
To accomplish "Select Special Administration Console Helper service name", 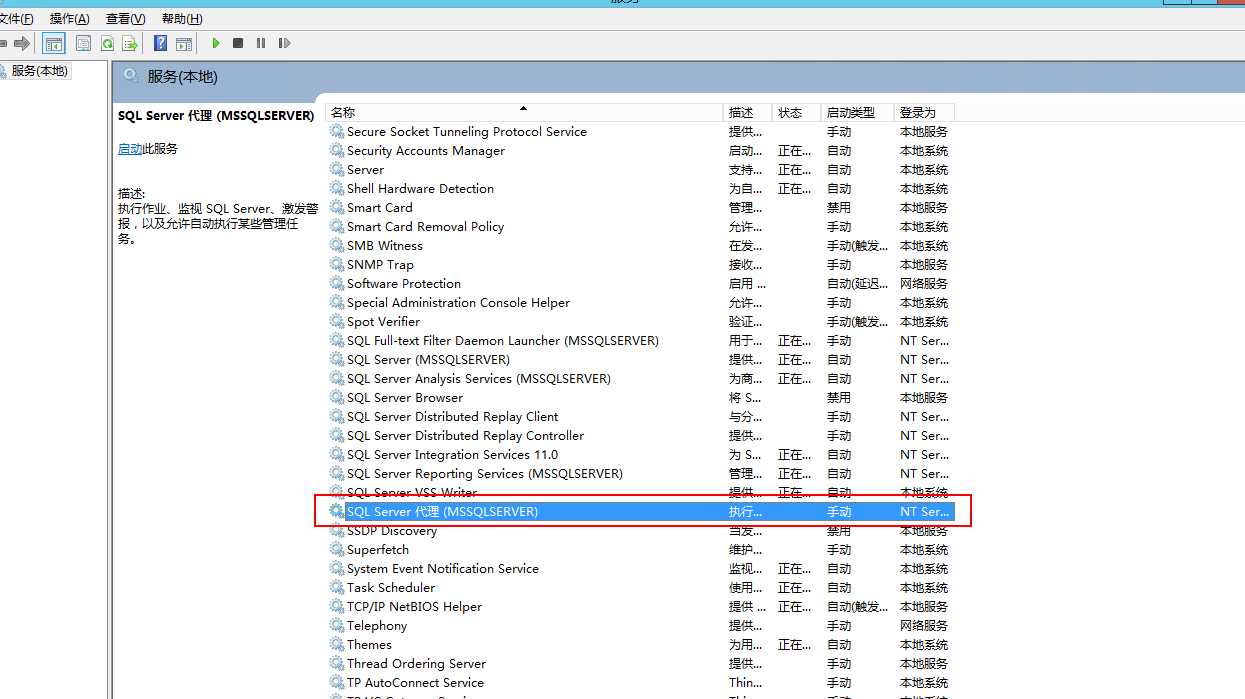I will (x=458, y=303).
